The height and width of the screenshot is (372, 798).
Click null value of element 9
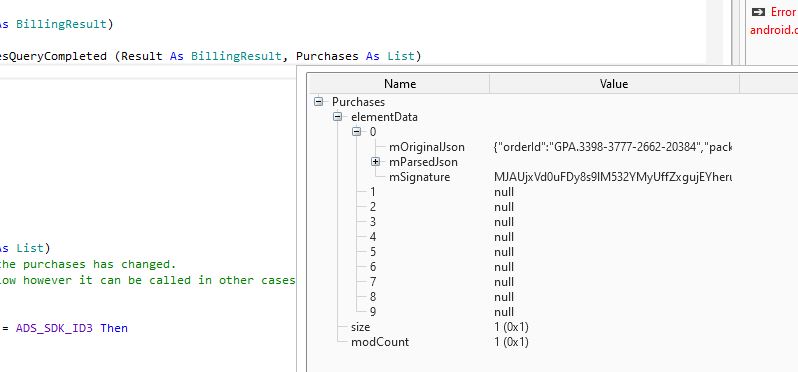[x=504, y=311]
